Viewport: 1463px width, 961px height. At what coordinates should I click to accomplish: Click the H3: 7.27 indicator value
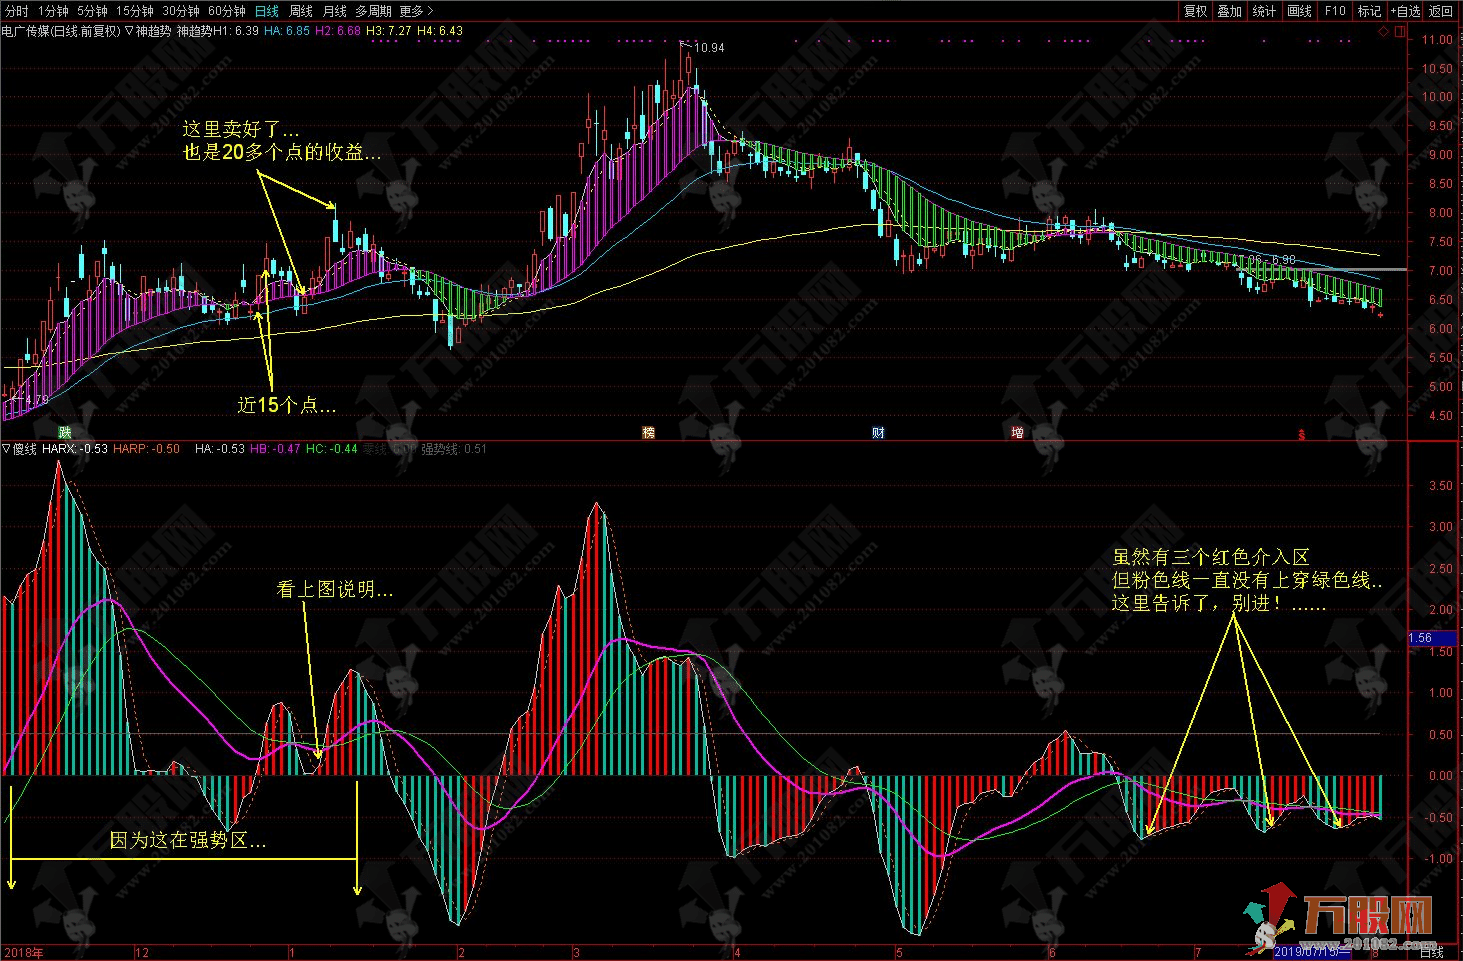point(388,31)
